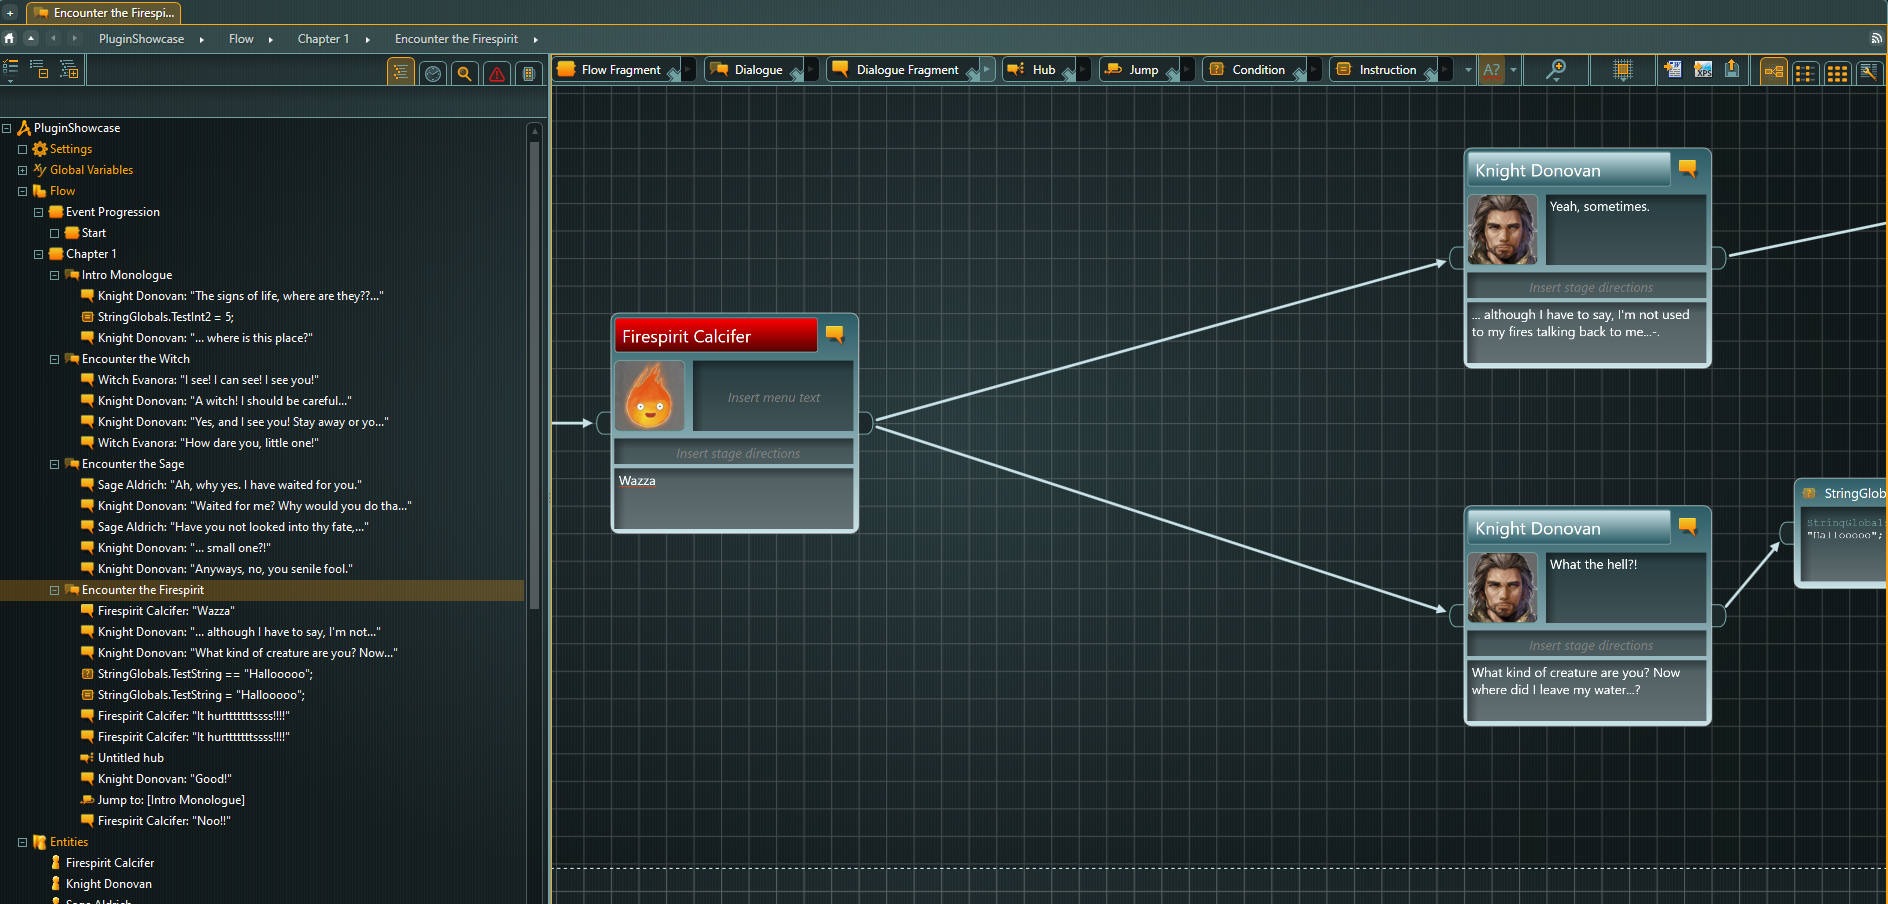Switch to list view mode icon

click(1805, 72)
